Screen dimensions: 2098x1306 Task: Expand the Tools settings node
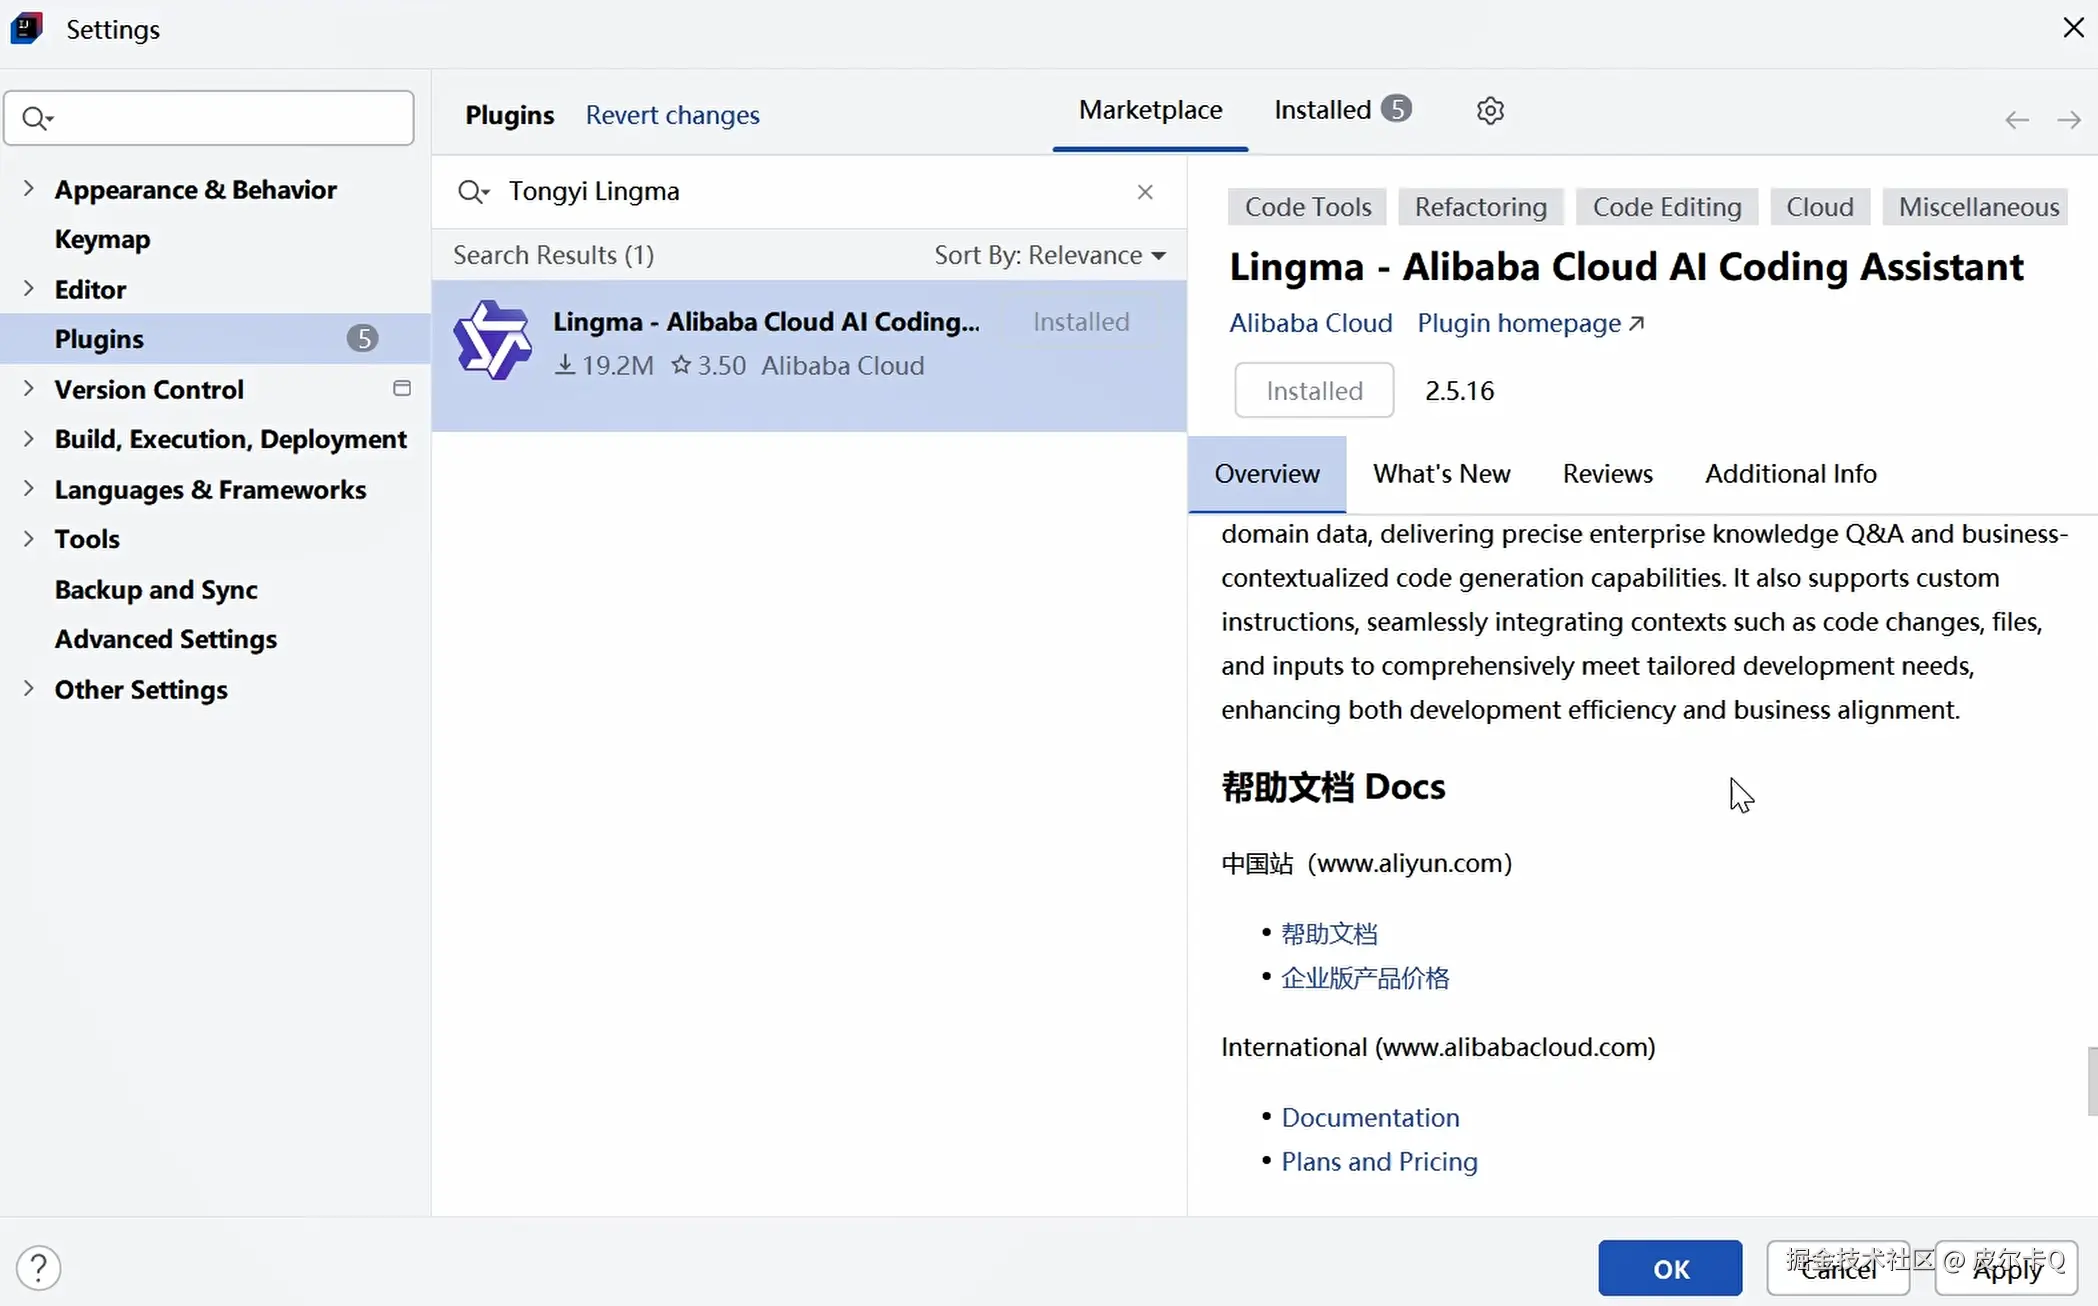pyautogui.click(x=28, y=538)
